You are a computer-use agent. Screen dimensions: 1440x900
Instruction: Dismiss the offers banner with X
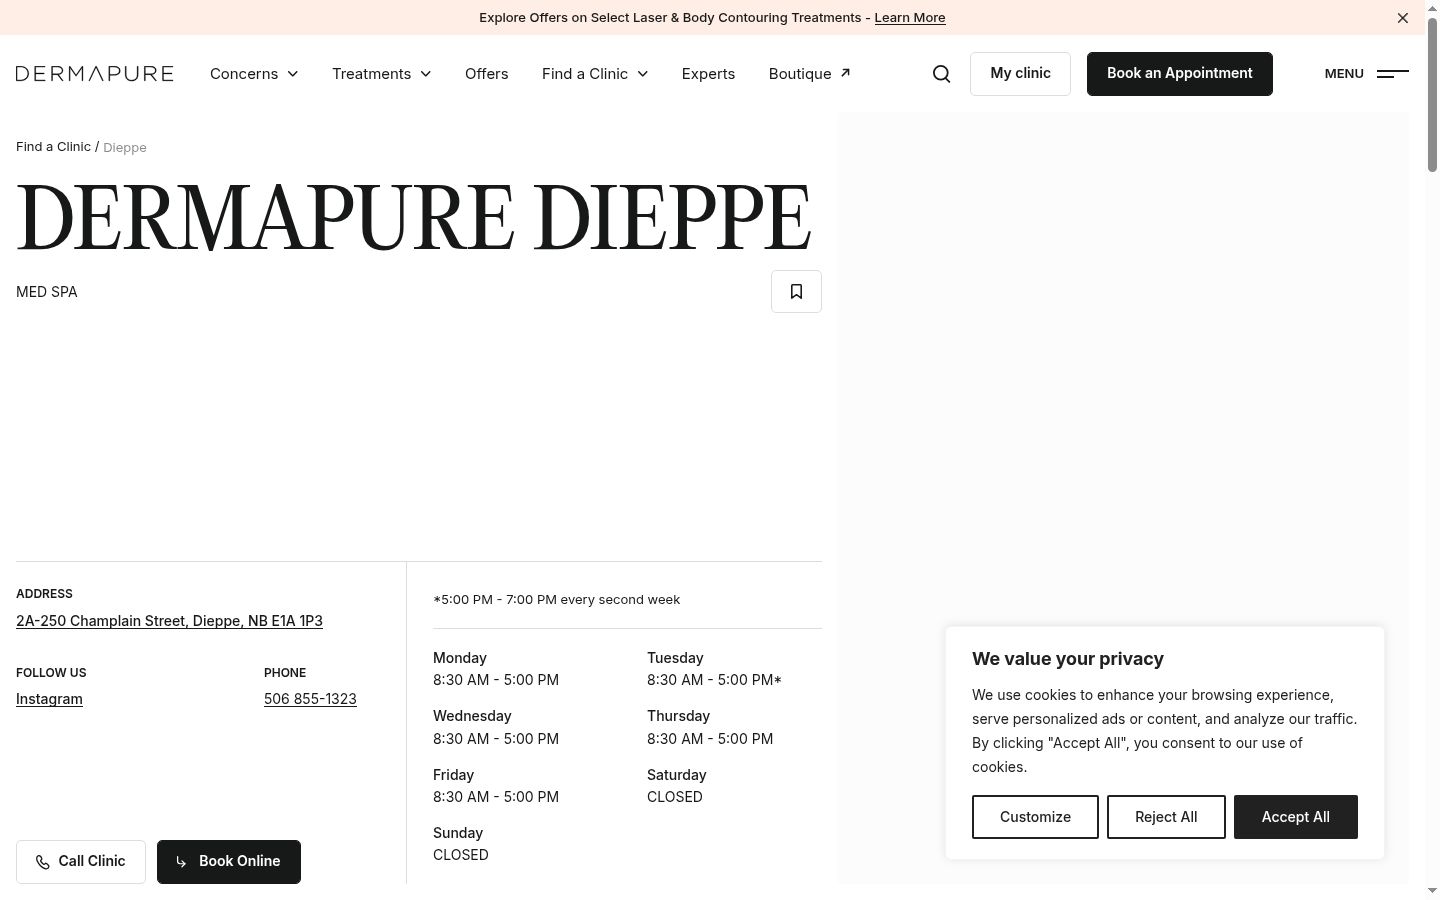(x=1402, y=18)
